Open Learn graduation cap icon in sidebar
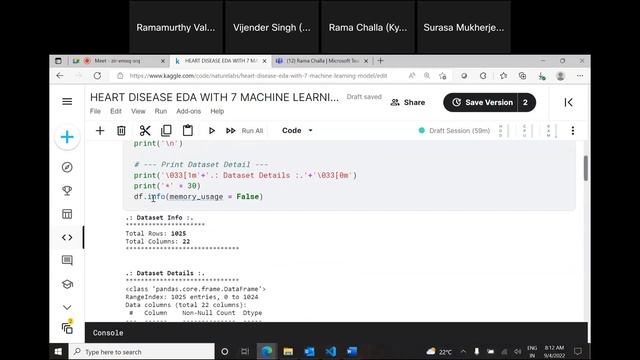This screenshot has height=360, width=640. [67, 284]
